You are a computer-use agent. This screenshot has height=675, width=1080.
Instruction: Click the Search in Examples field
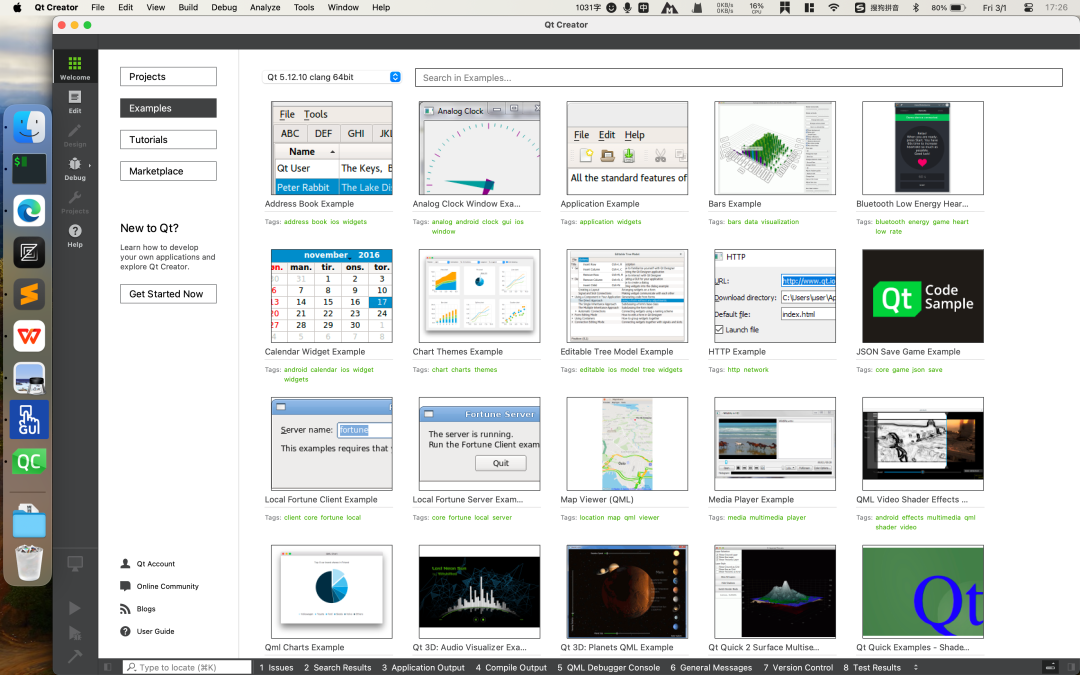coord(738,77)
